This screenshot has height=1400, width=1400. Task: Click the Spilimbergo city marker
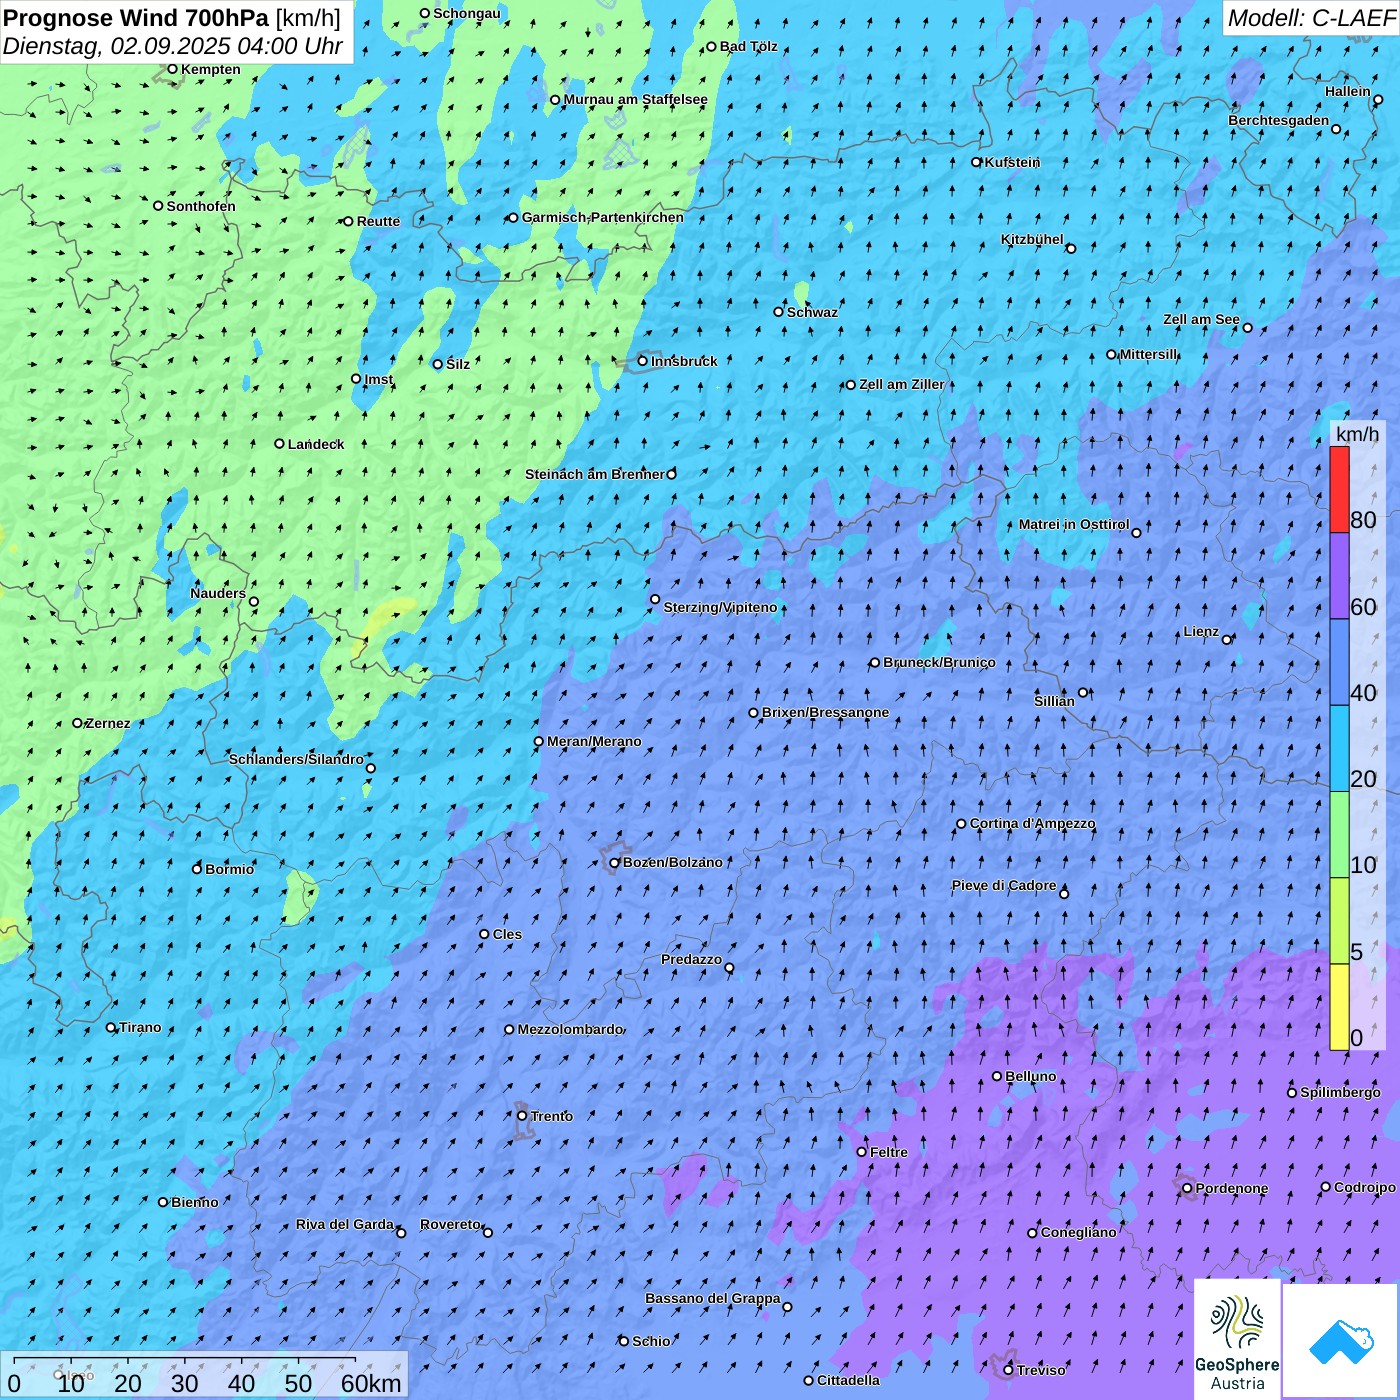tap(1292, 1093)
